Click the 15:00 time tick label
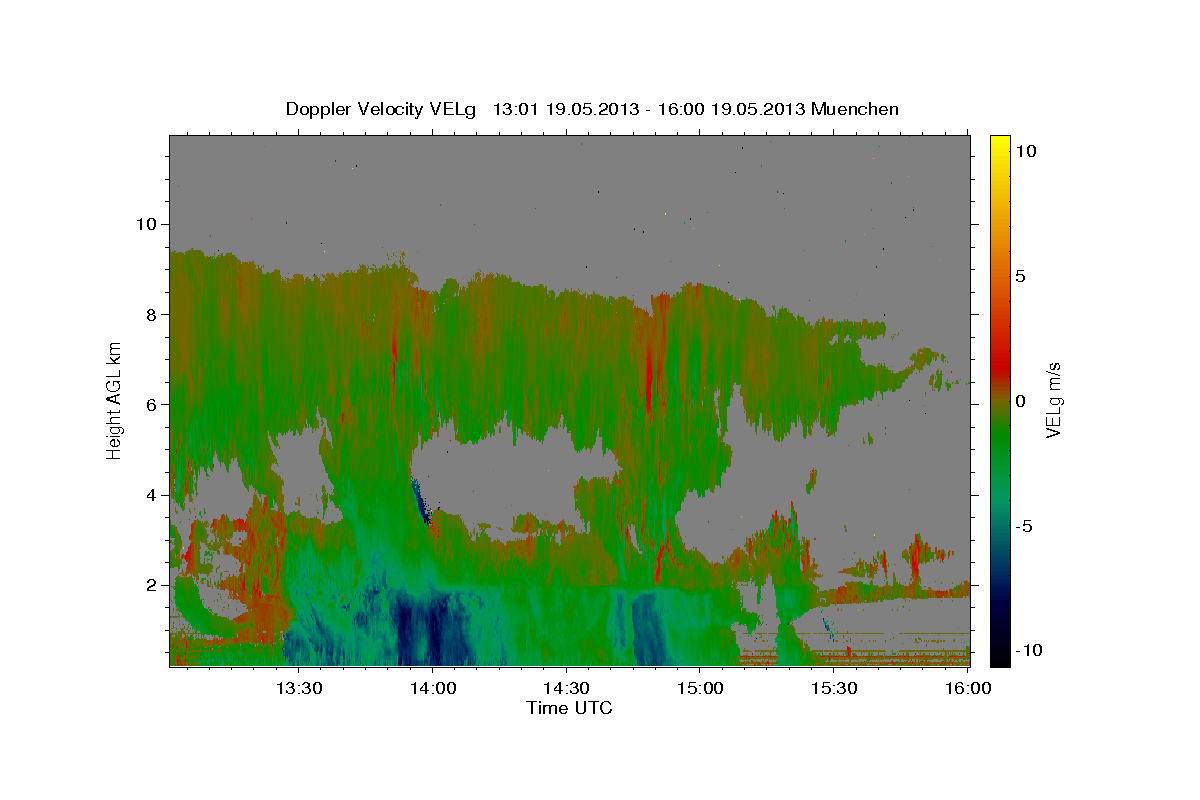The image size is (1200, 800). tap(700, 689)
